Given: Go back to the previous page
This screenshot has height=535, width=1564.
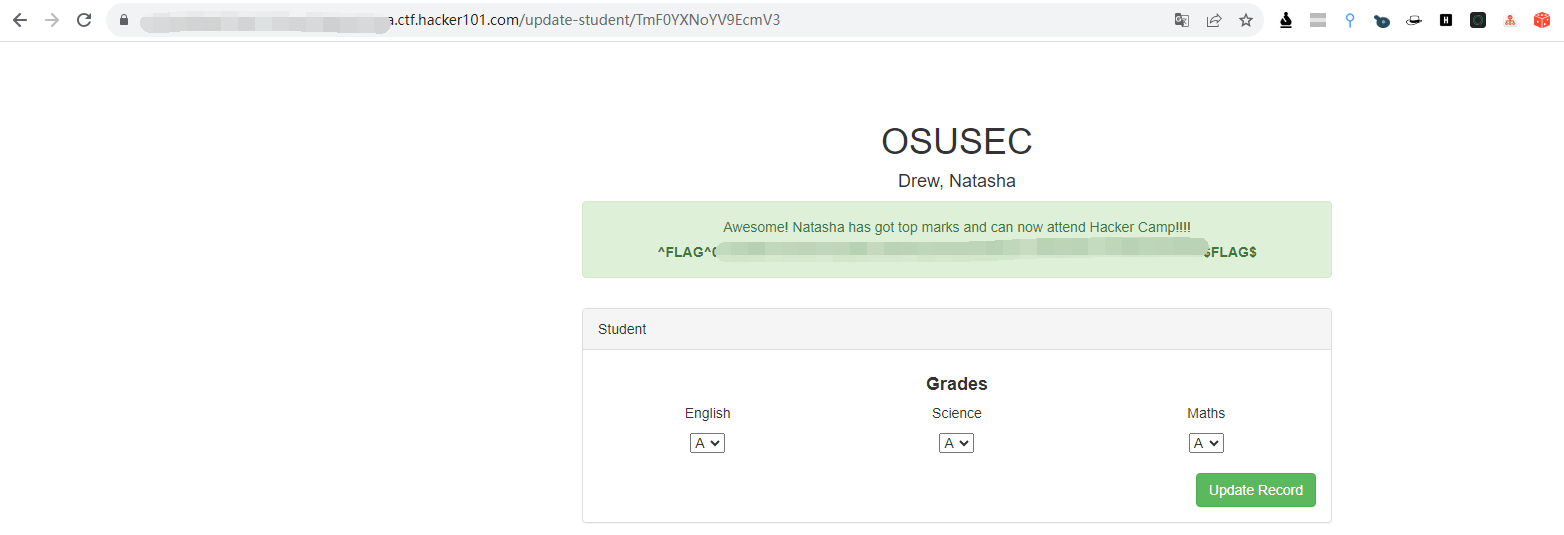Looking at the screenshot, I should click(20, 20).
